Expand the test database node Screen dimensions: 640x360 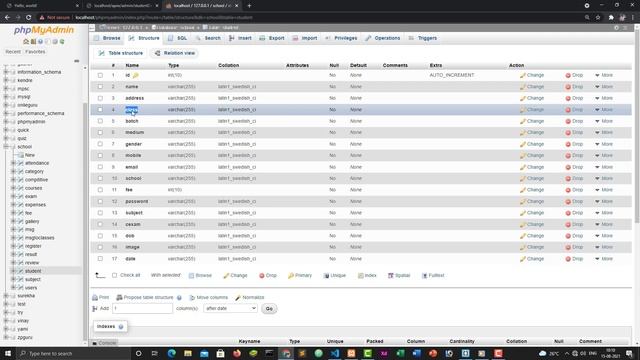pos(6,304)
